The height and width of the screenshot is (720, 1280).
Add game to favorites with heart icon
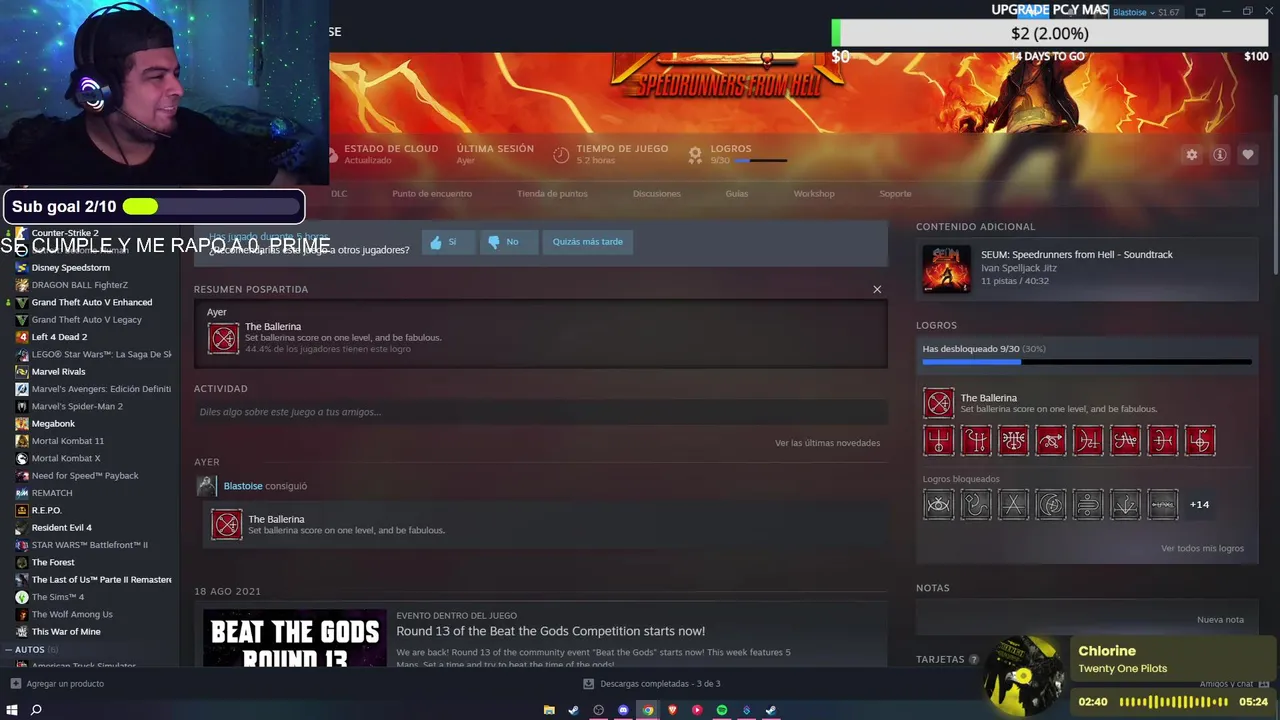[x=1248, y=155]
